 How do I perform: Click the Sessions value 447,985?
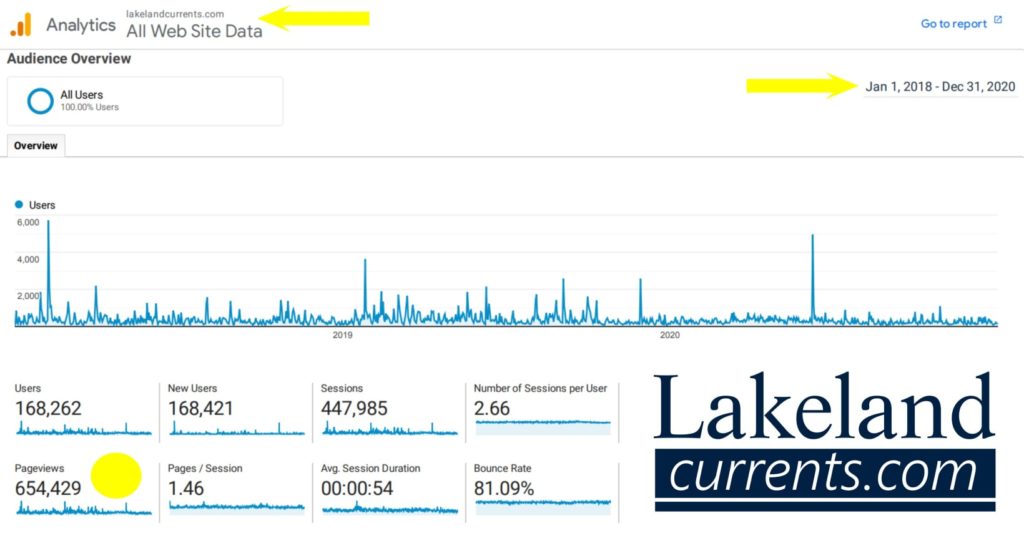point(354,409)
